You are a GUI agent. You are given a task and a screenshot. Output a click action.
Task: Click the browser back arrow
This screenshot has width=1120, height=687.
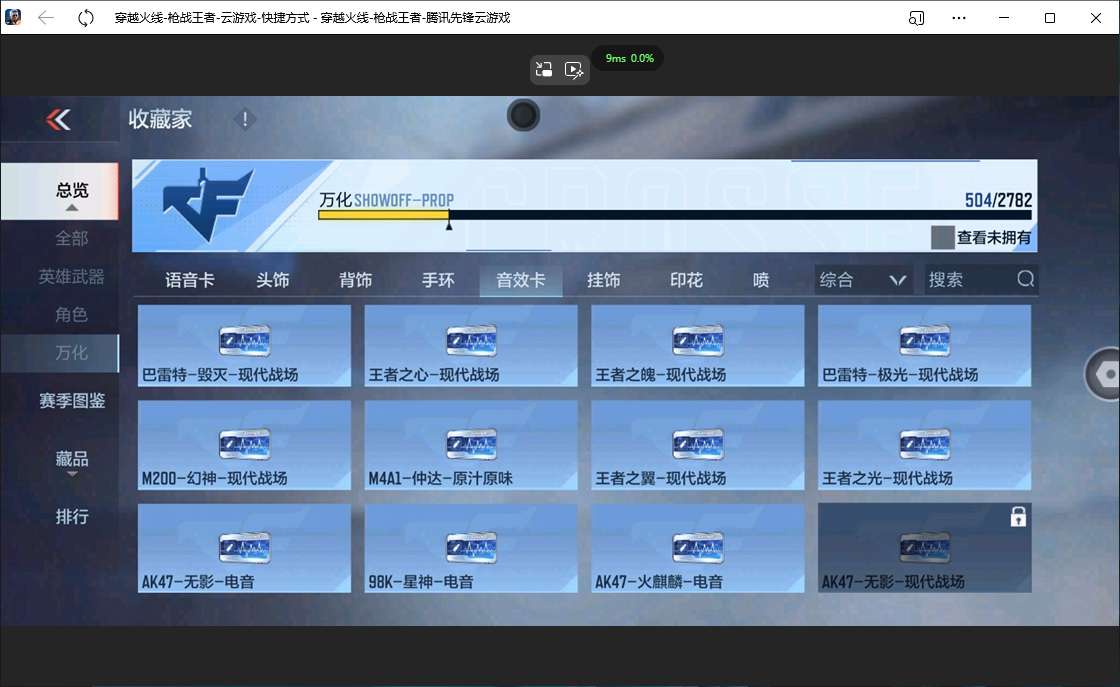(x=46, y=18)
